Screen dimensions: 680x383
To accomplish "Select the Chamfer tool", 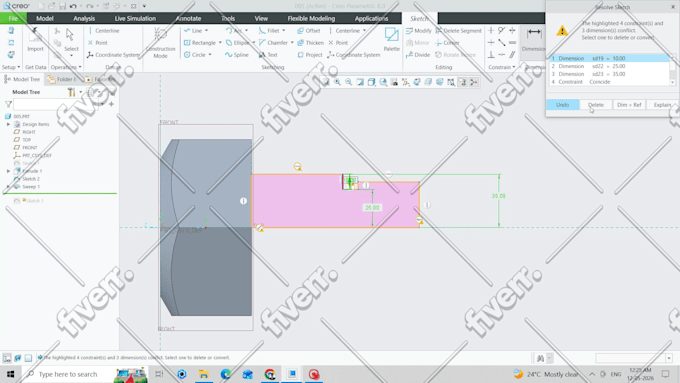I will (x=273, y=43).
